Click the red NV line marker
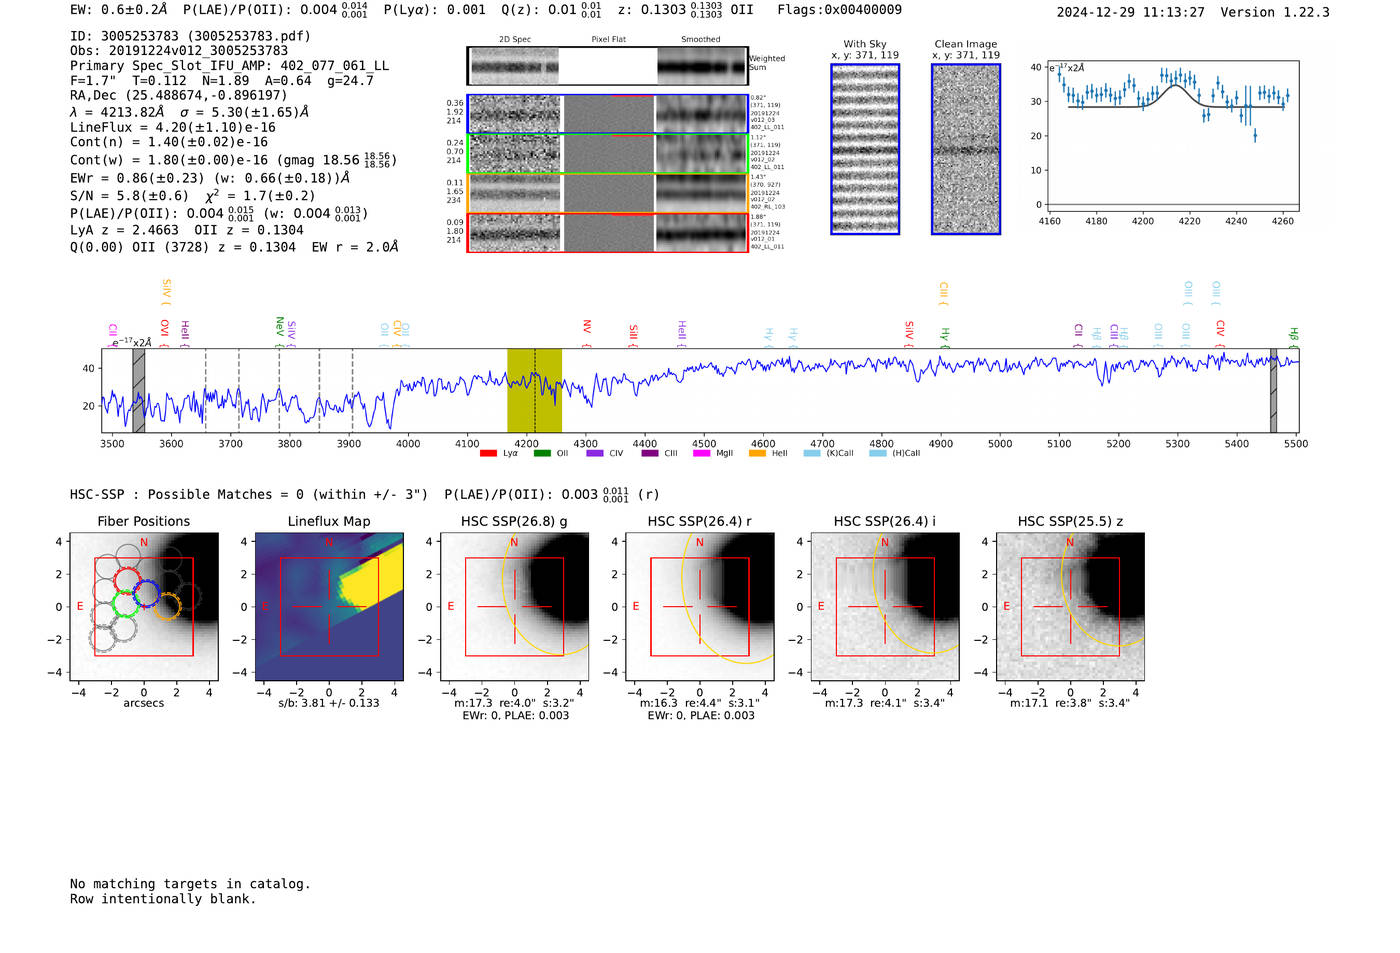 coord(587,332)
